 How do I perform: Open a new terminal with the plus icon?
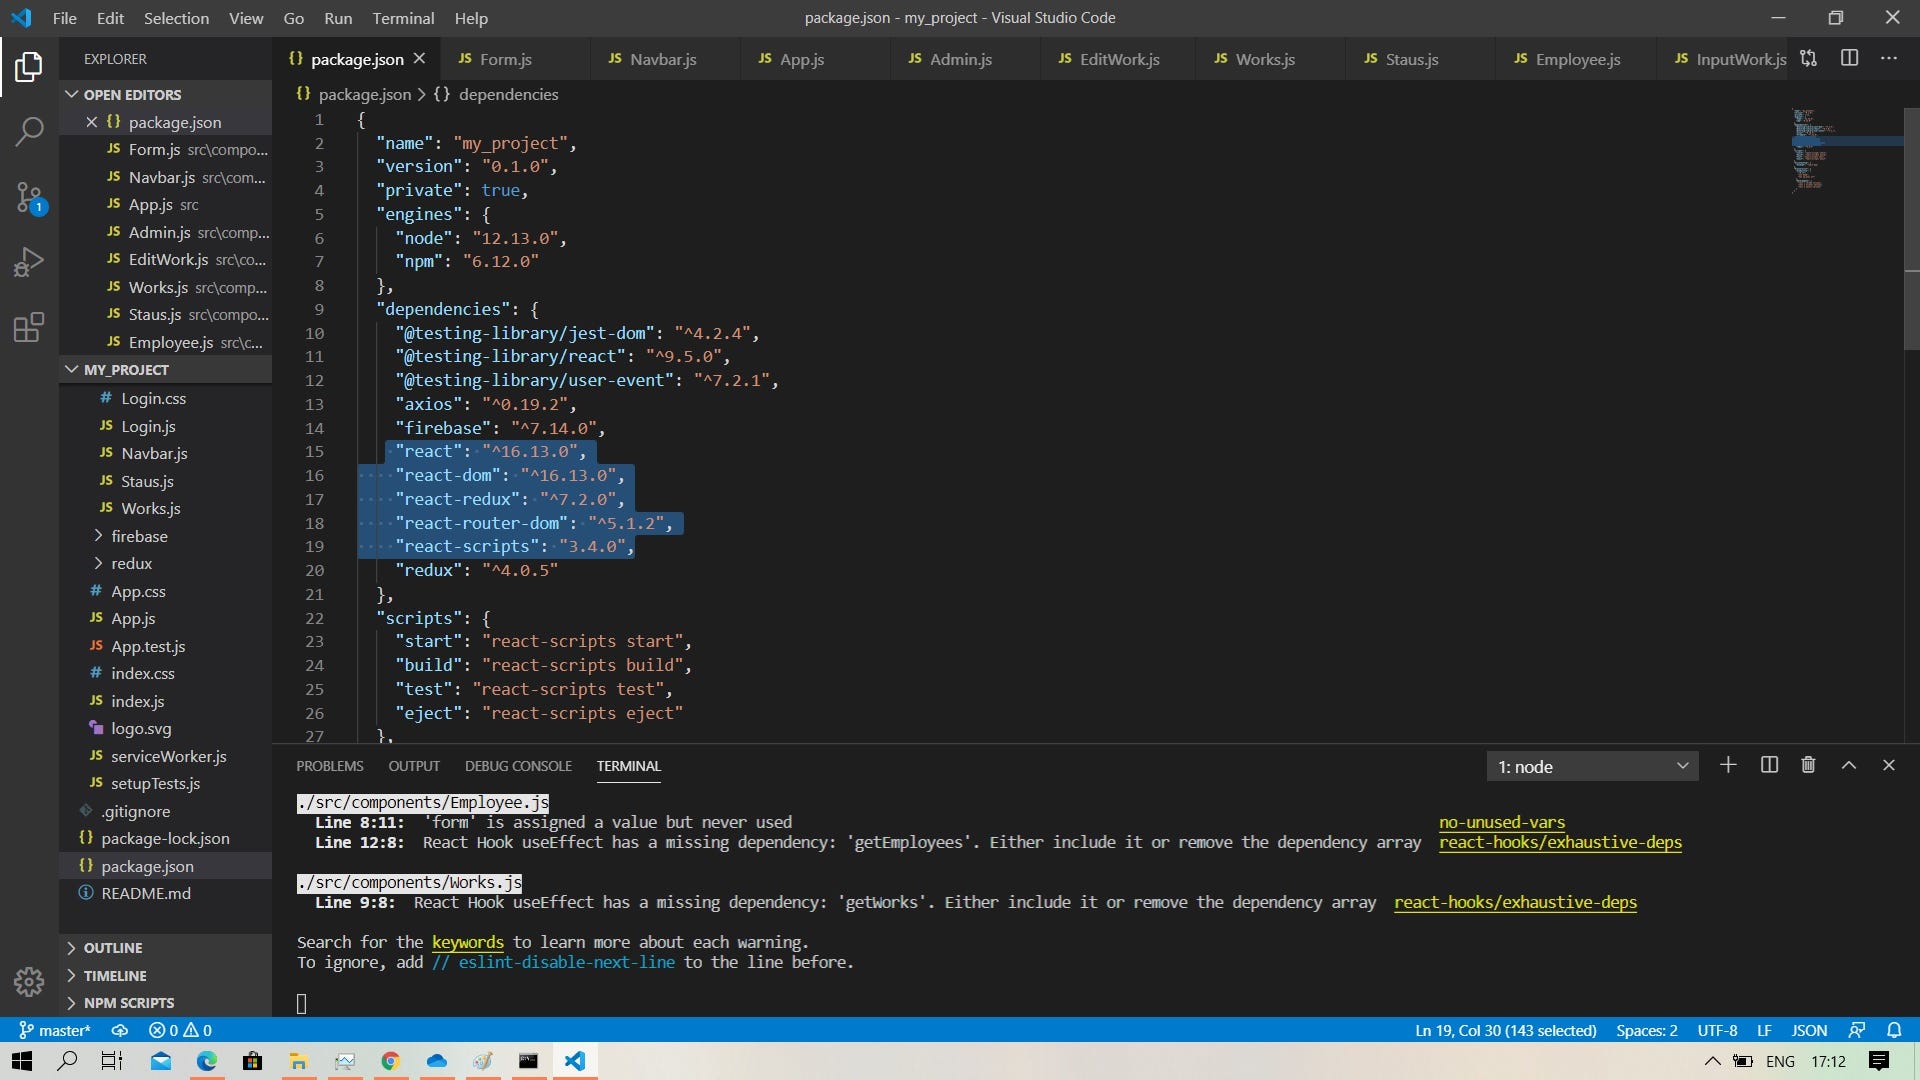[x=1727, y=764]
